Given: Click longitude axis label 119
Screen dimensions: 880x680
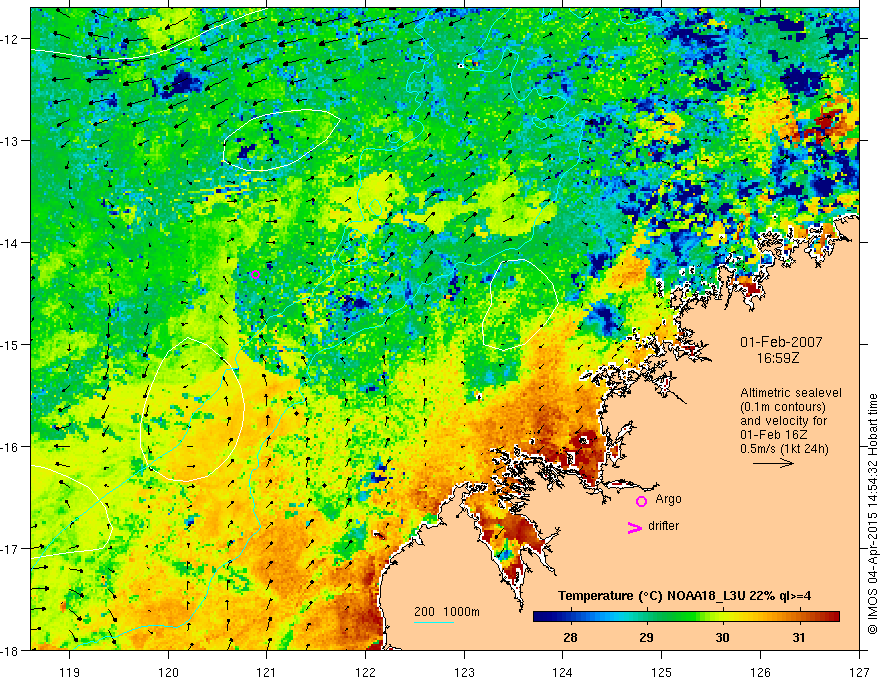Looking at the screenshot, I should 70,672.
